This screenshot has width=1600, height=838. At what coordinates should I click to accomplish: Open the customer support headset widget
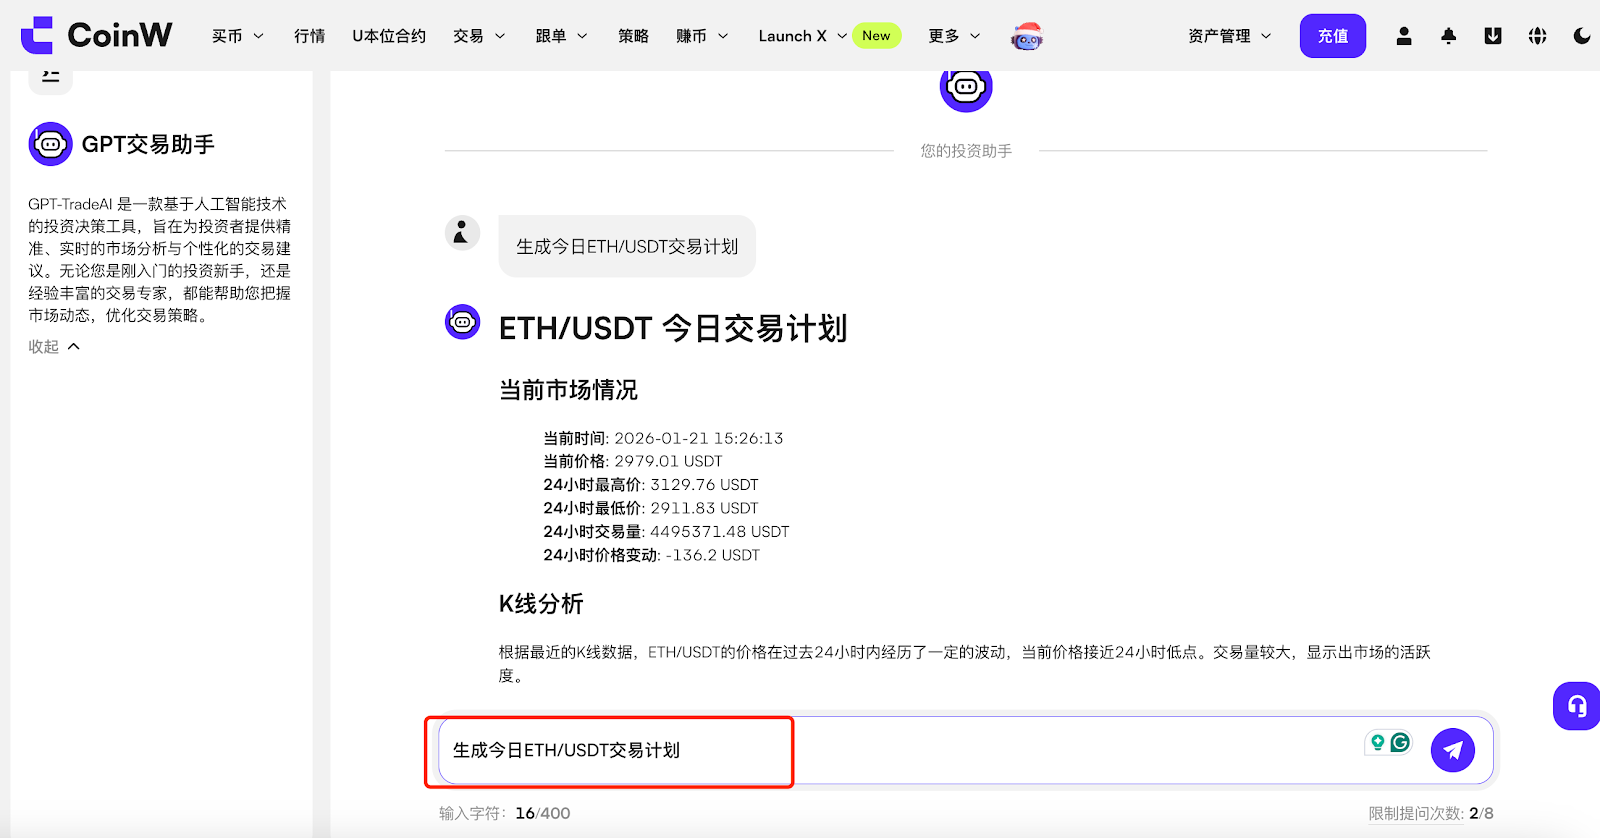1577,706
